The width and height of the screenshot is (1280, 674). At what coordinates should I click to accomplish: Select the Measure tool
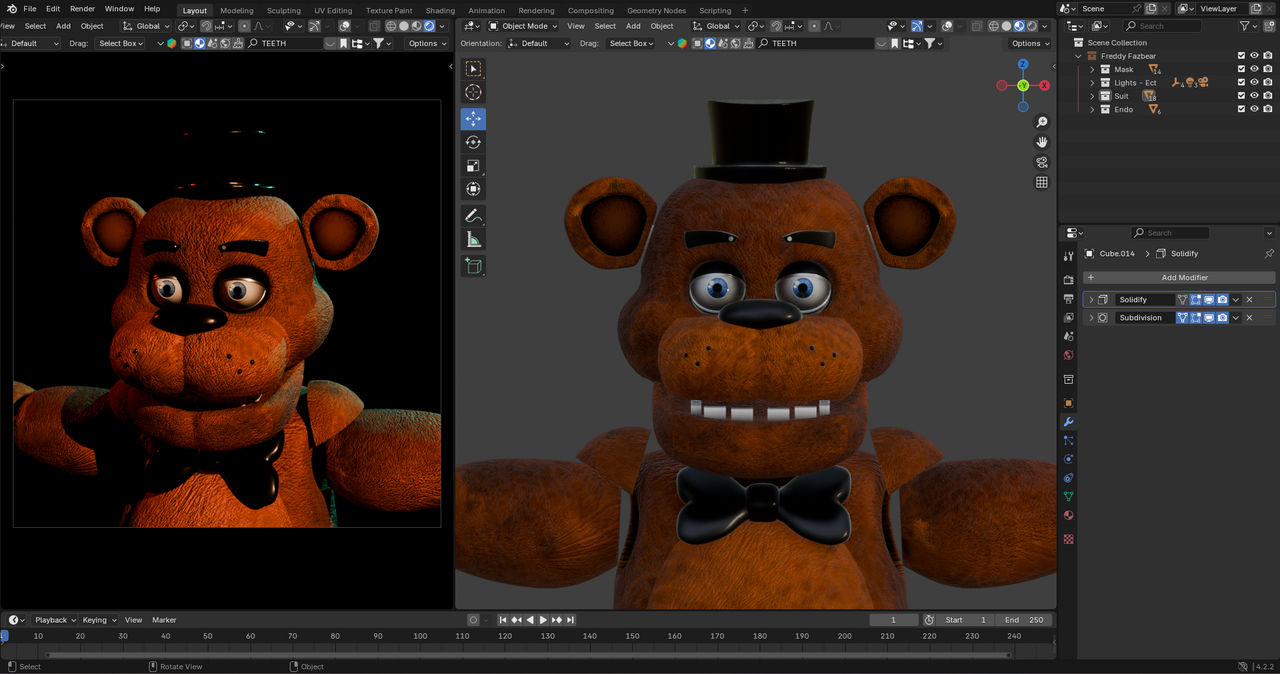tap(473, 240)
